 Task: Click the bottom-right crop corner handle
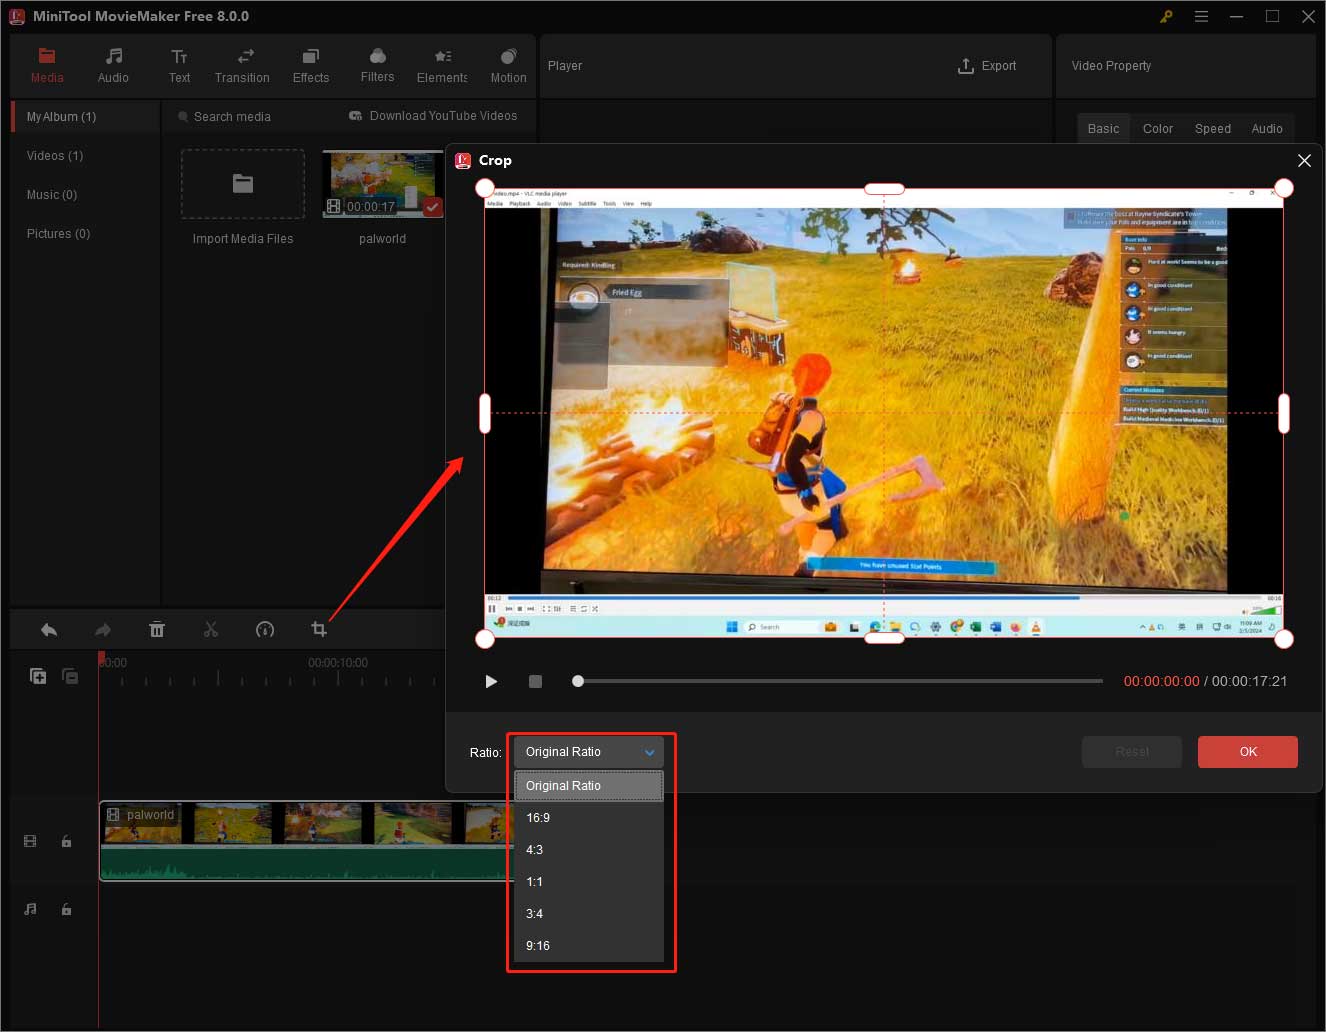[x=1284, y=638]
